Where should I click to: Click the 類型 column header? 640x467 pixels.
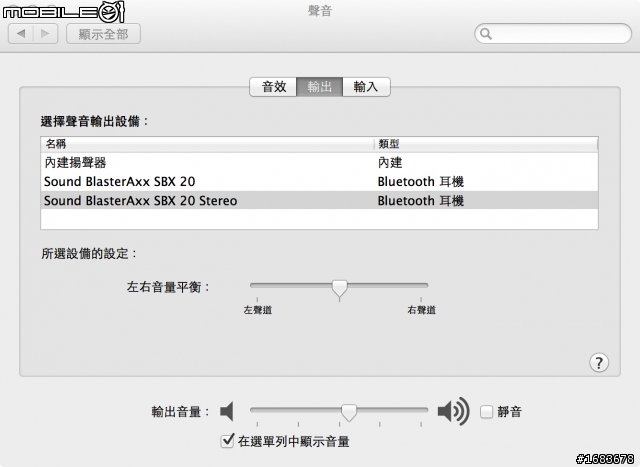pyautogui.click(x=486, y=144)
